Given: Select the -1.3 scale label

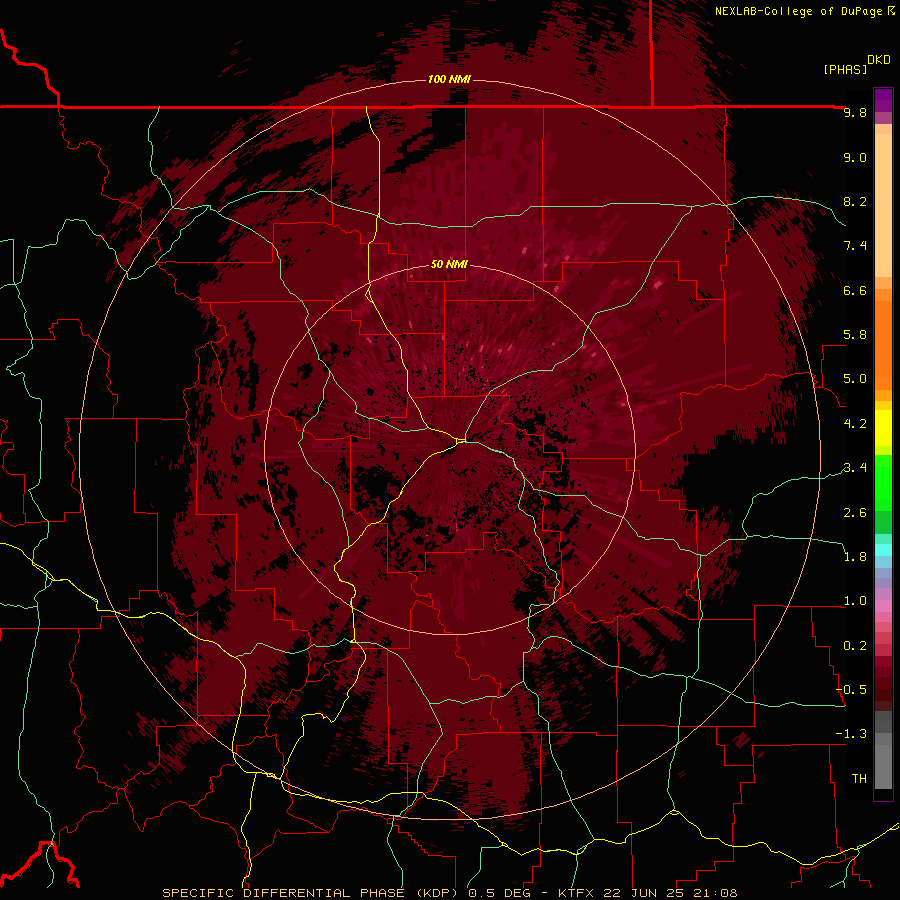Looking at the screenshot, I should [x=851, y=734].
